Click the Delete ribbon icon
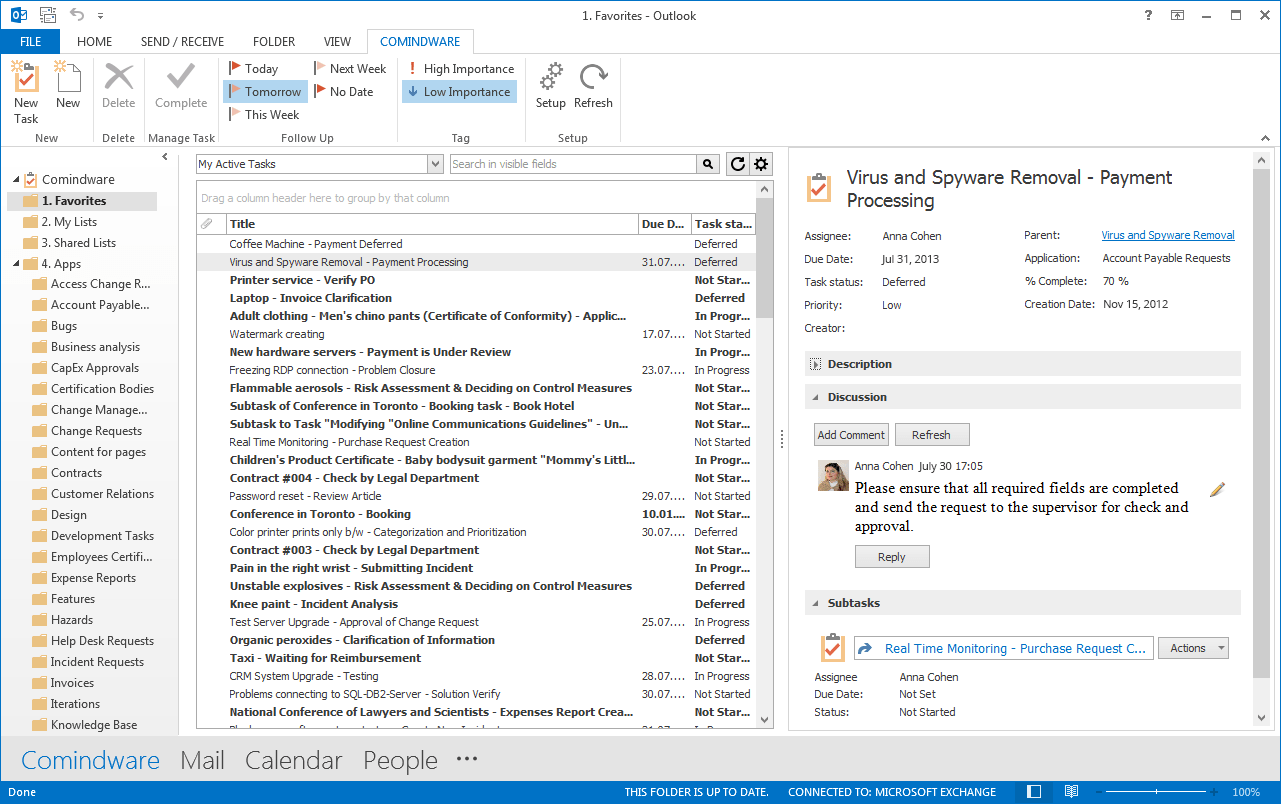 [119, 77]
